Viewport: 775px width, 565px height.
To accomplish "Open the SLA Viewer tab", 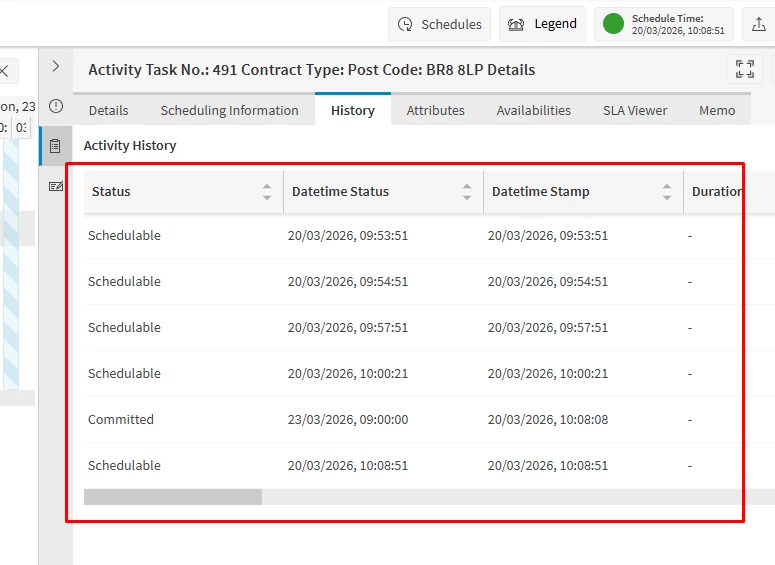I will (634, 110).
